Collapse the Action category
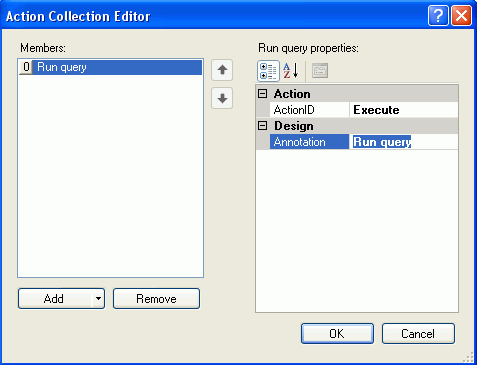 tap(263, 94)
